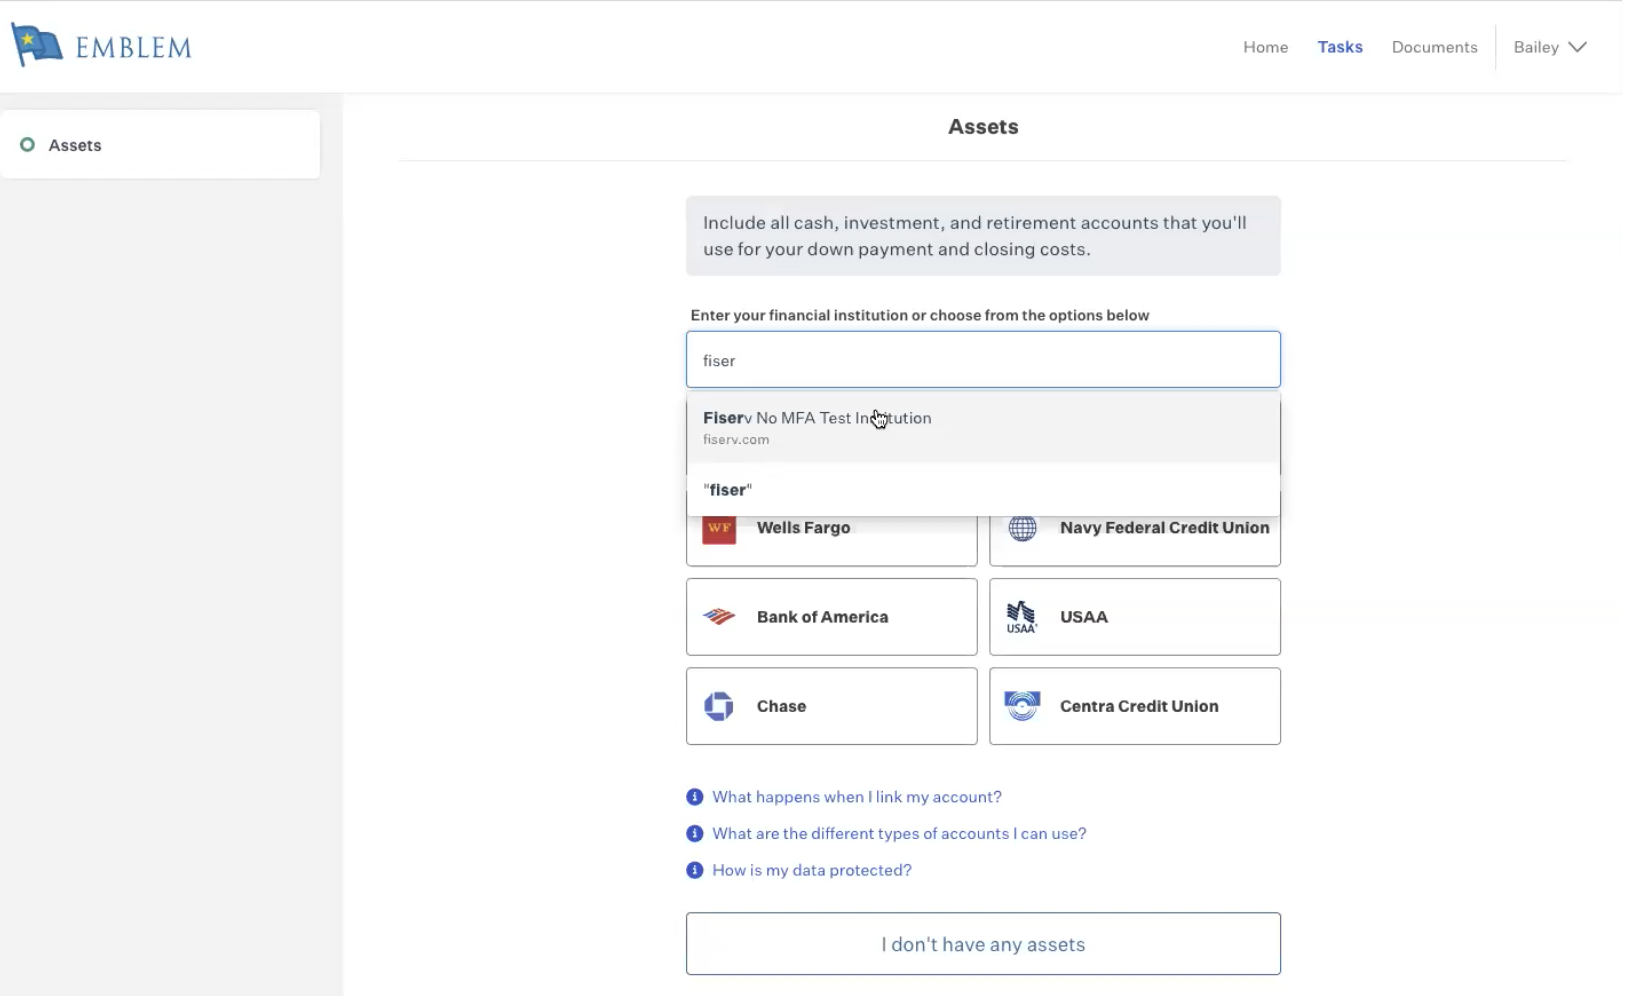
Task: Click the EMBLEM wordmark text
Action: click(x=134, y=48)
